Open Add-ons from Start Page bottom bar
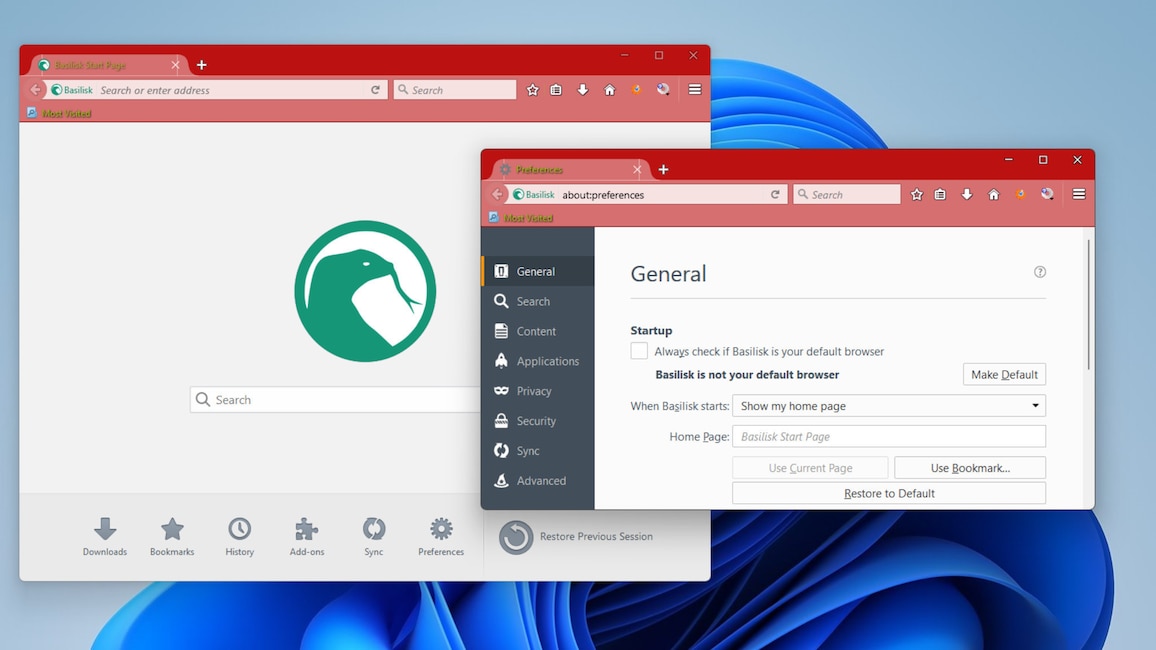 pos(307,536)
